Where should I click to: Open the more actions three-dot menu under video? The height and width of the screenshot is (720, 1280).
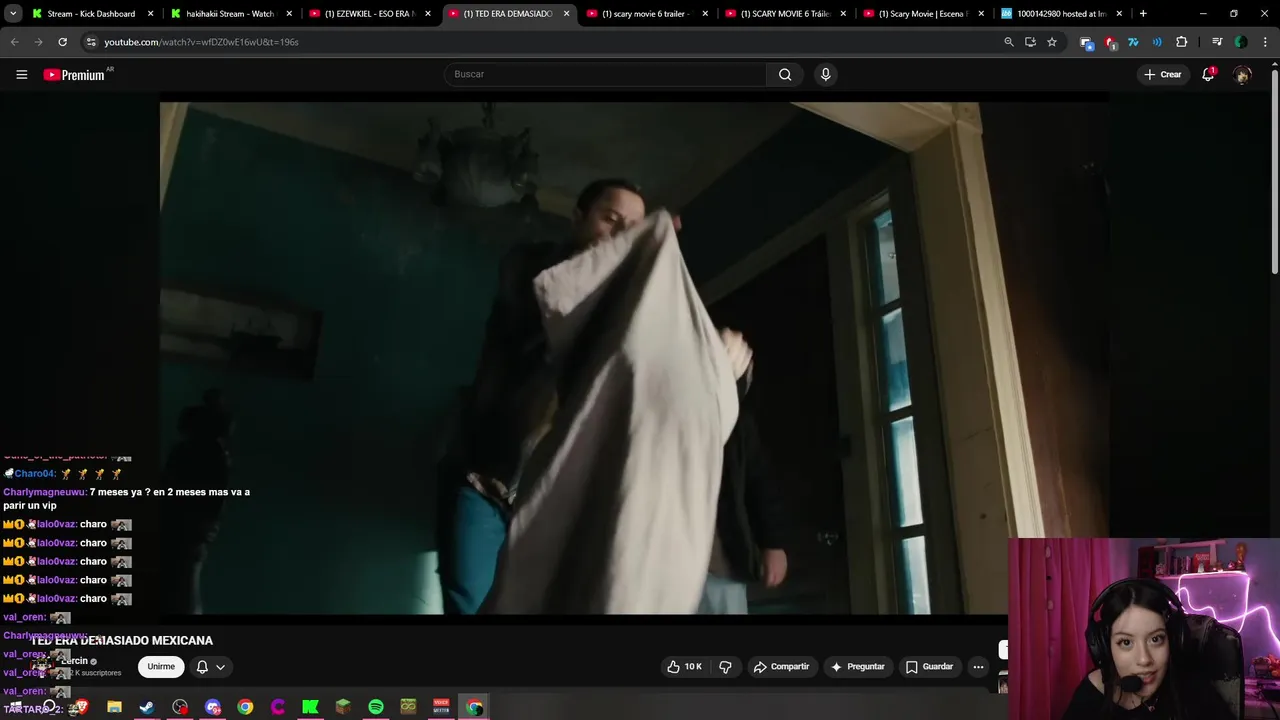point(978,667)
